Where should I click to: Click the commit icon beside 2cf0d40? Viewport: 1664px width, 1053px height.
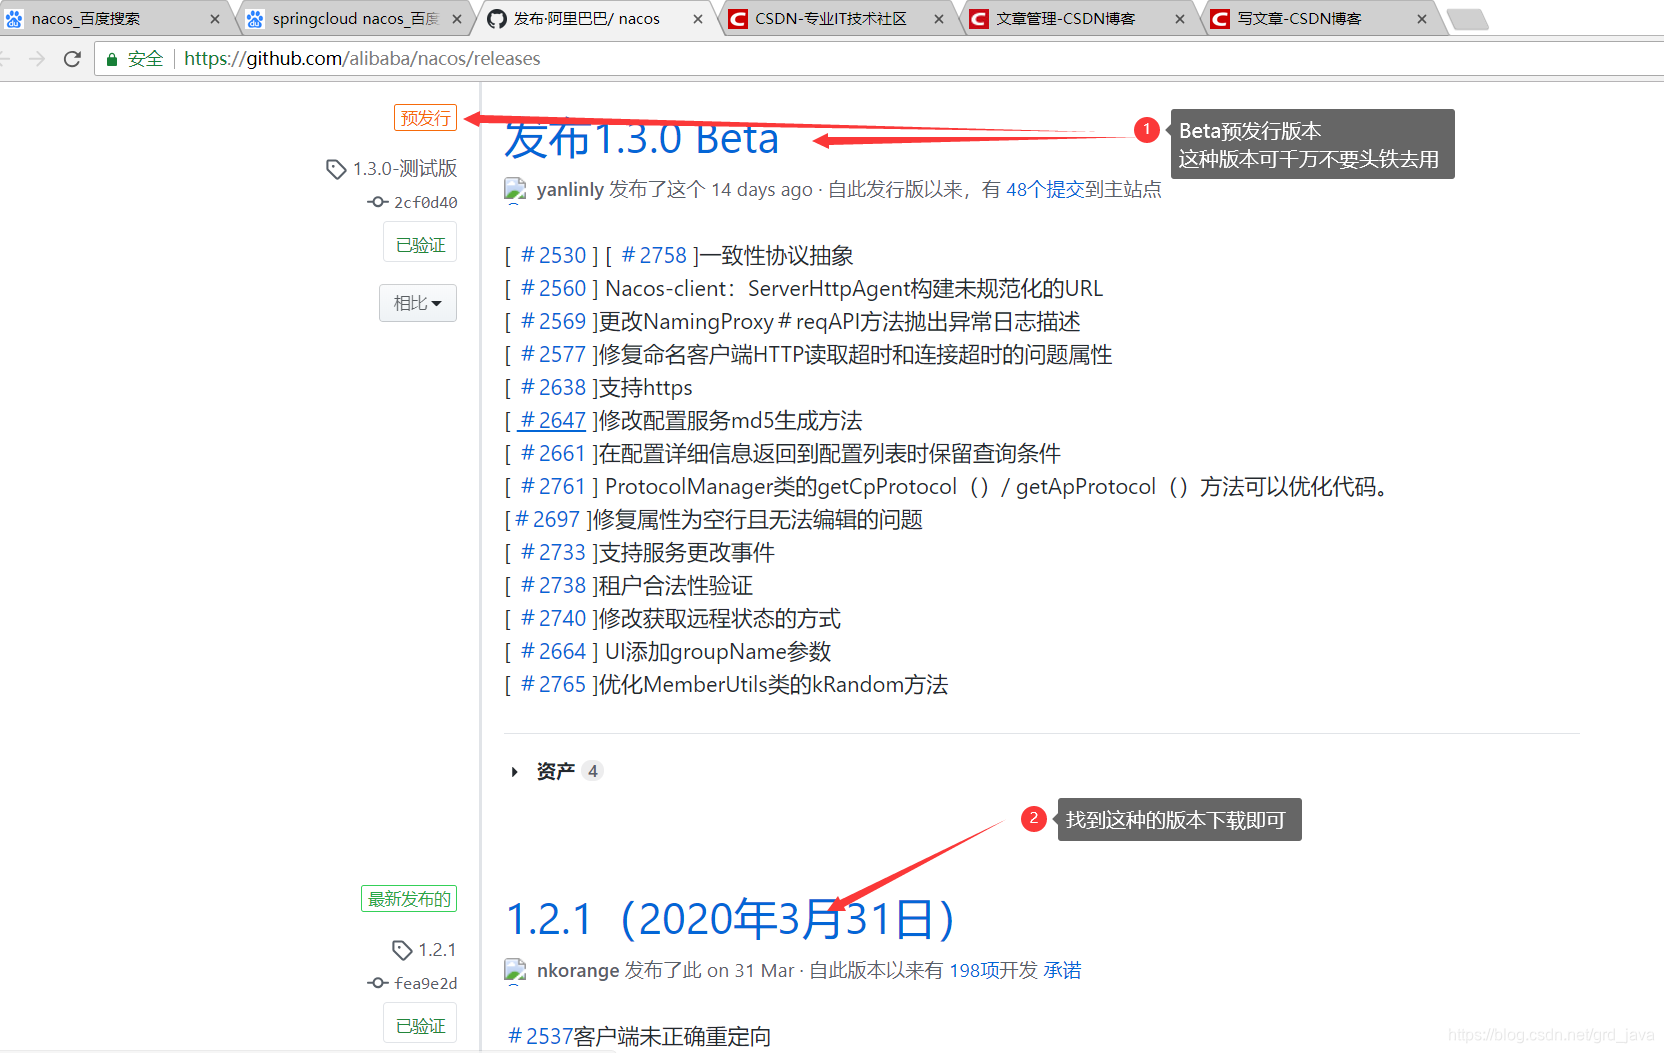(x=378, y=202)
